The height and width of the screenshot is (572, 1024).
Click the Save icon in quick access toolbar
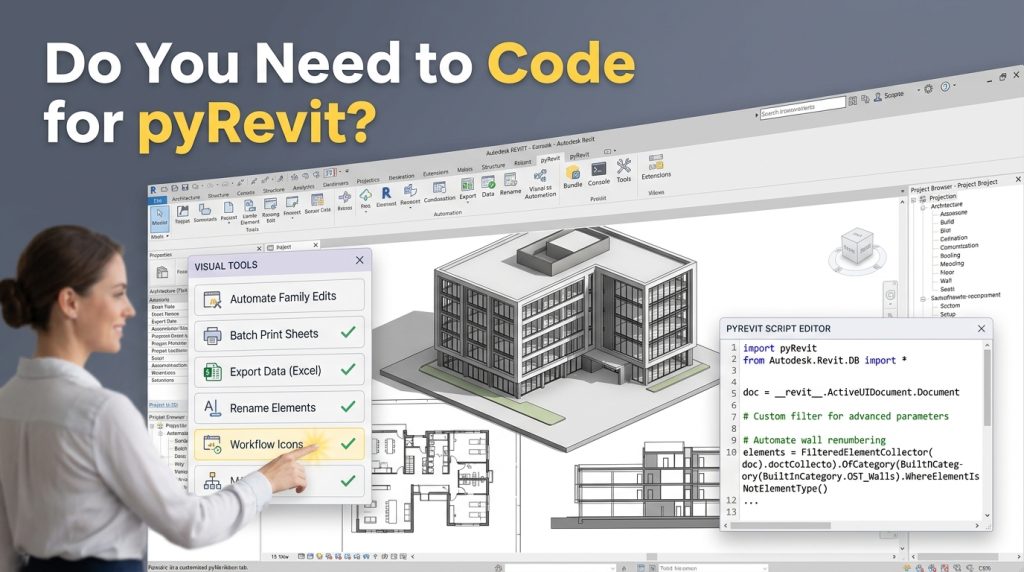[185, 187]
